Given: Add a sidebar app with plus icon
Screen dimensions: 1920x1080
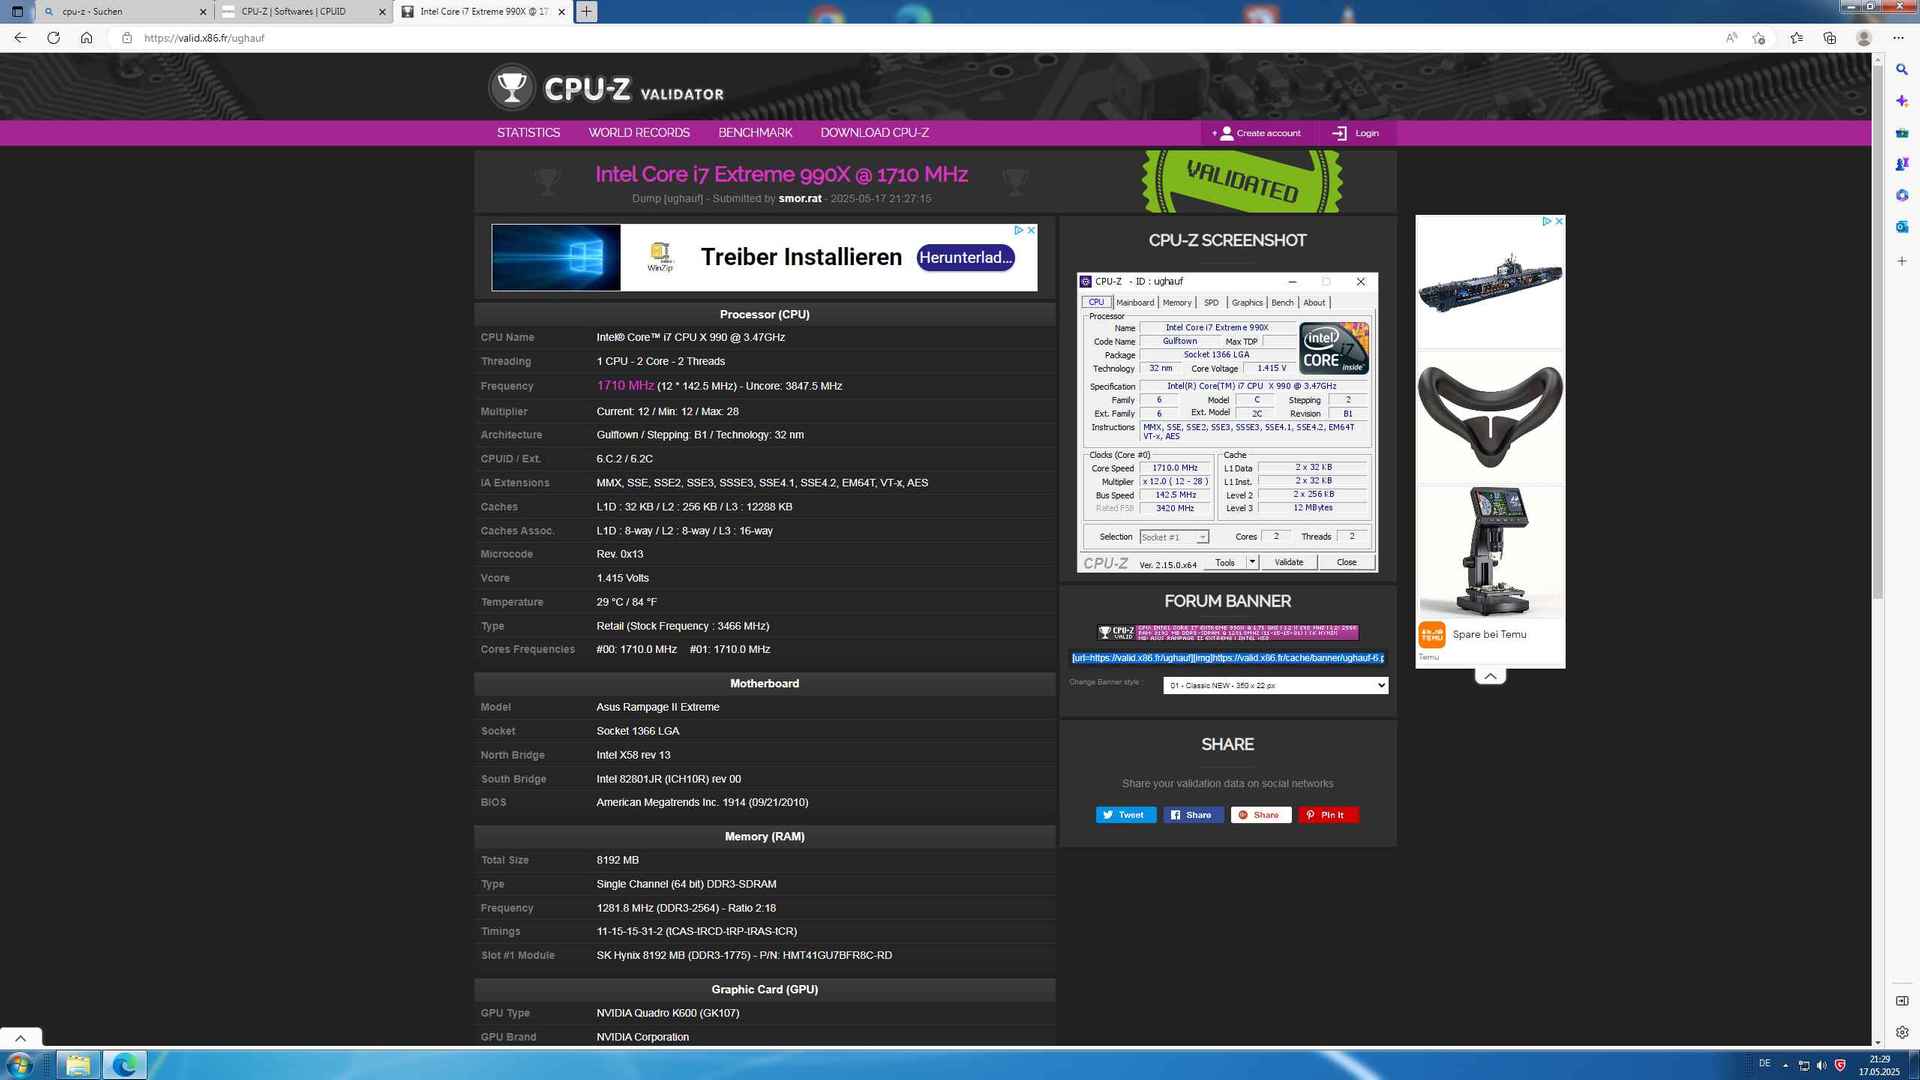Looking at the screenshot, I should pyautogui.click(x=1902, y=261).
